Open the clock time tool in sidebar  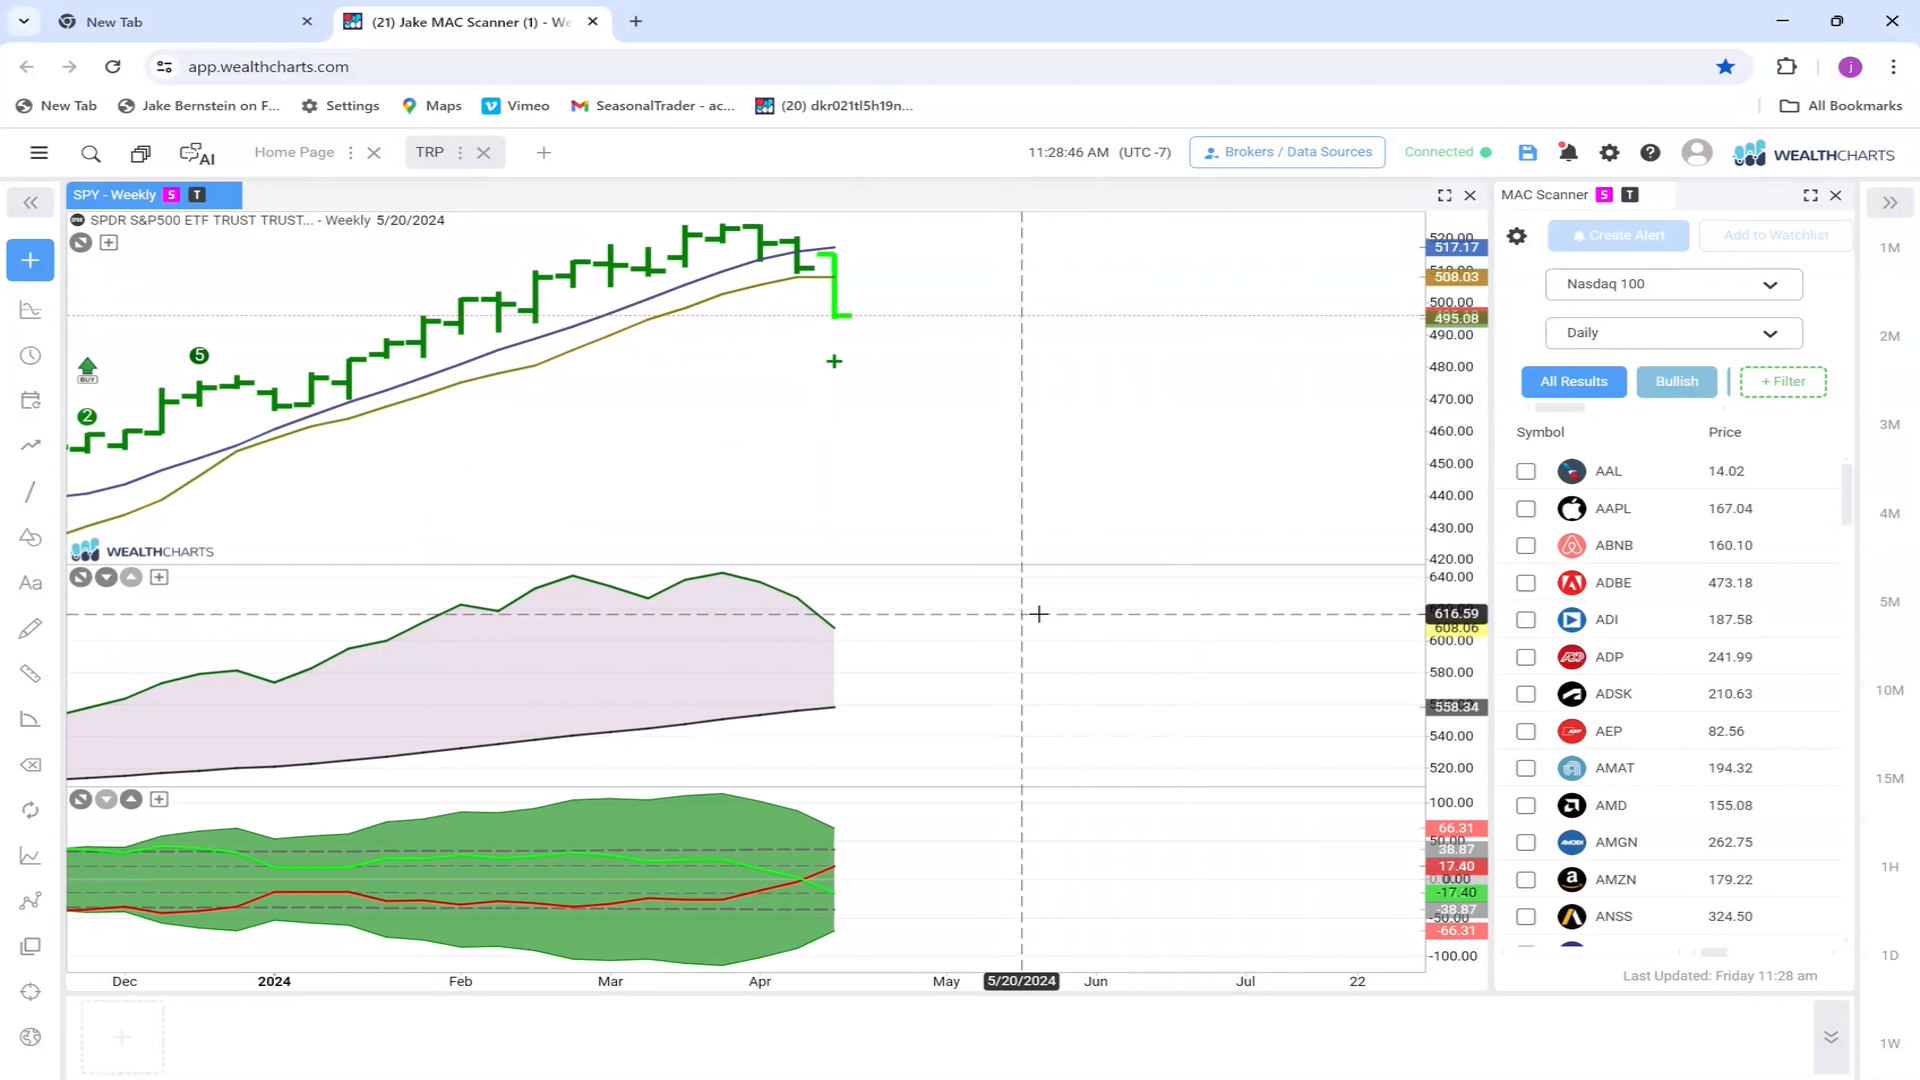coord(30,356)
